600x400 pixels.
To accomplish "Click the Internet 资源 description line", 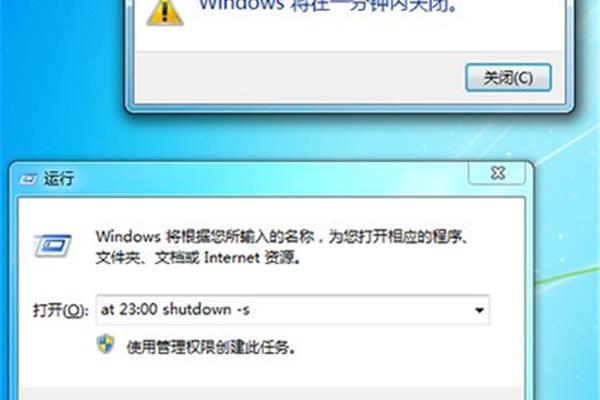I will [198, 258].
